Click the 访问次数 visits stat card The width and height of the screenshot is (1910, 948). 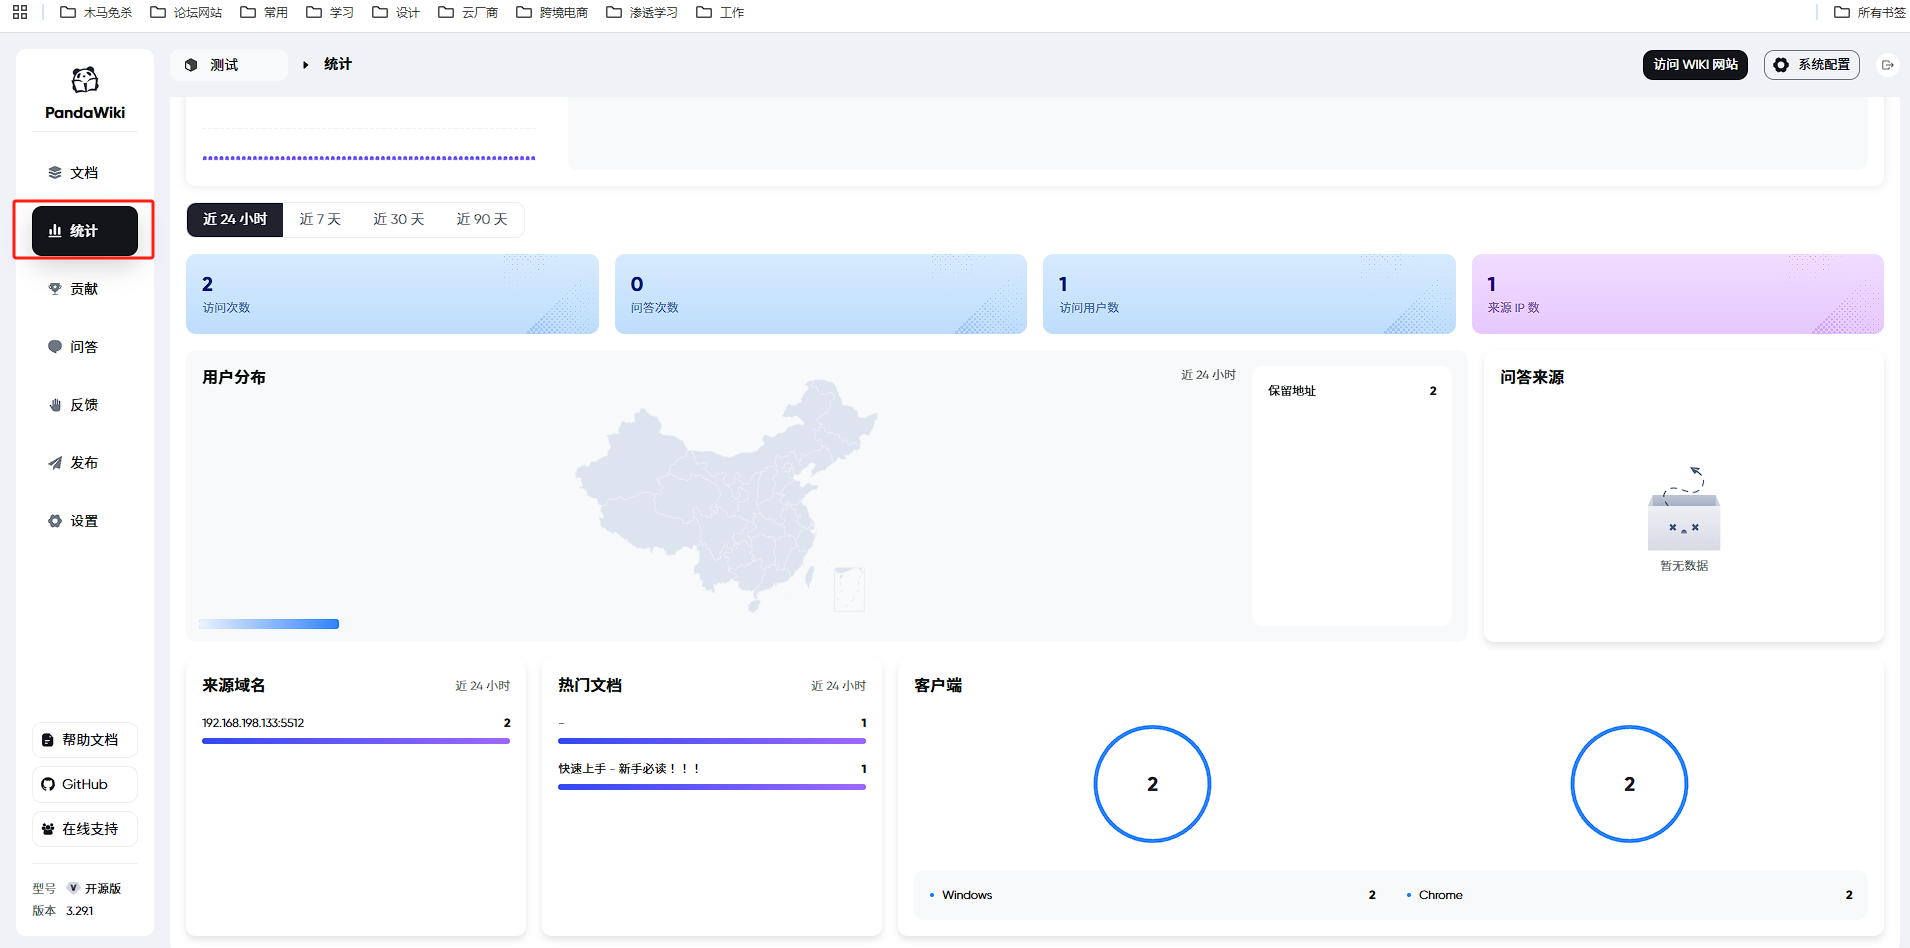point(392,294)
